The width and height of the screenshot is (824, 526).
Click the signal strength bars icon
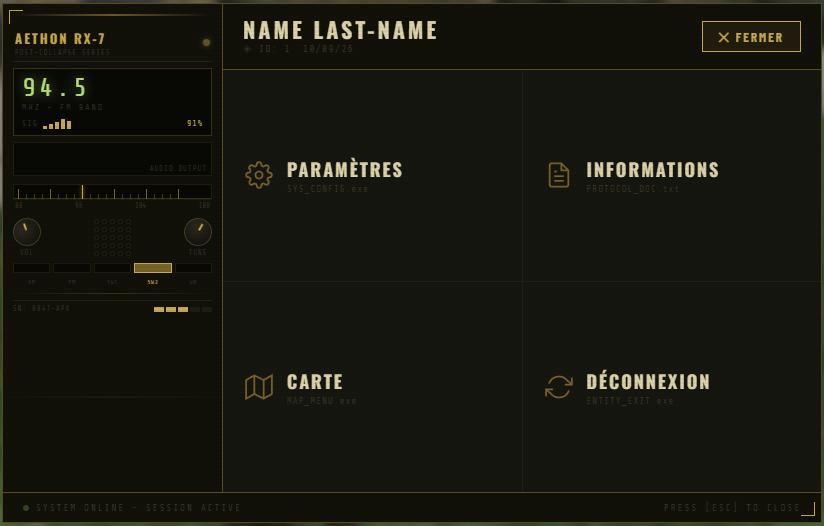coord(57,124)
